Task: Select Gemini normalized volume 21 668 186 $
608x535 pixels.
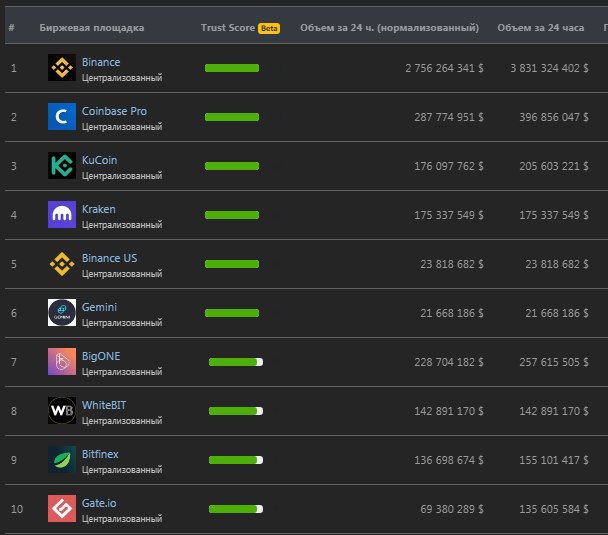Action: click(x=452, y=313)
